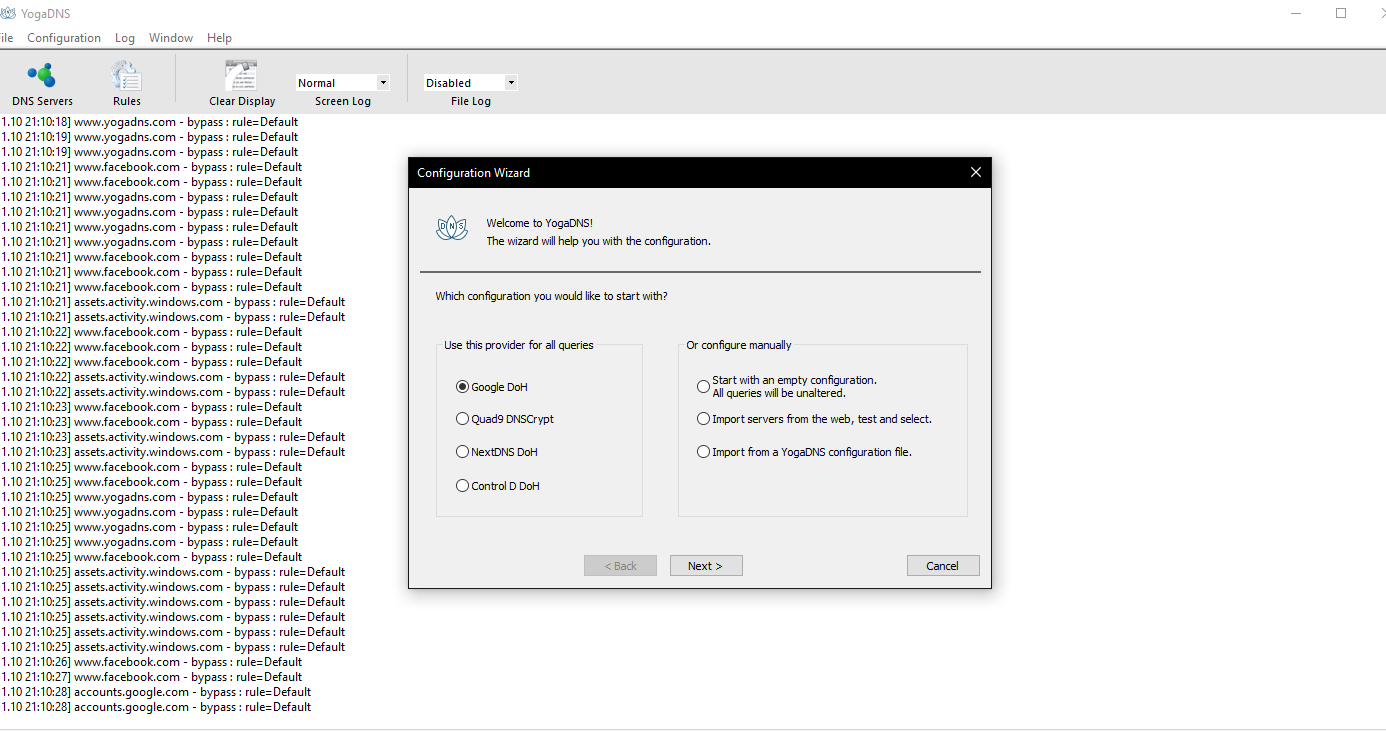This screenshot has height=731, width=1386.
Task: Click the 'Or configure manually' group label
Action: pyautogui.click(x=739, y=345)
